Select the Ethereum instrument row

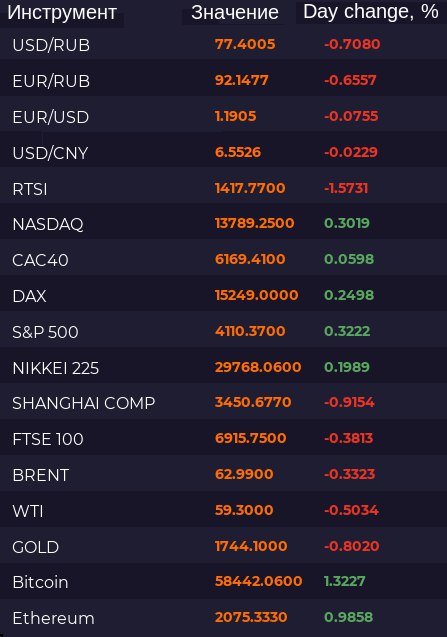point(224,618)
